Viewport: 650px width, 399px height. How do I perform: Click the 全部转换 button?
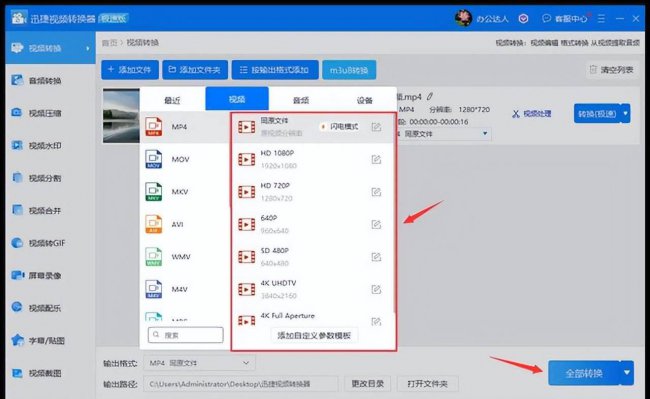[584, 373]
